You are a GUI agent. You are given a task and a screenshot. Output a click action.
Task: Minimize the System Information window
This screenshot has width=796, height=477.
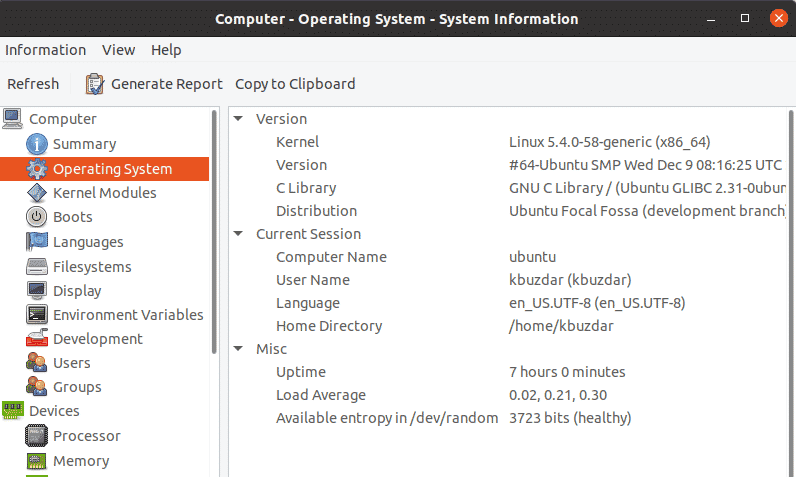(711, 19)
